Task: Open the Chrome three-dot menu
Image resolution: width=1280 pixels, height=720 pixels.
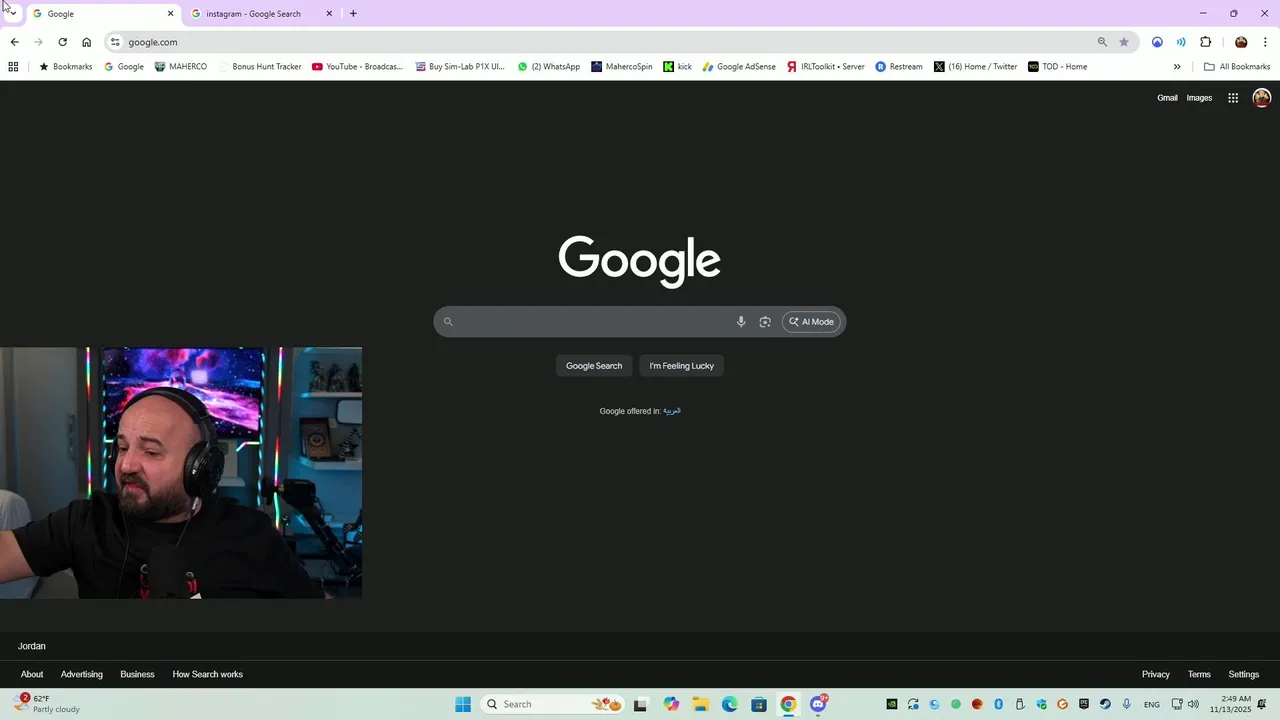Action: tap(1265, 42)
